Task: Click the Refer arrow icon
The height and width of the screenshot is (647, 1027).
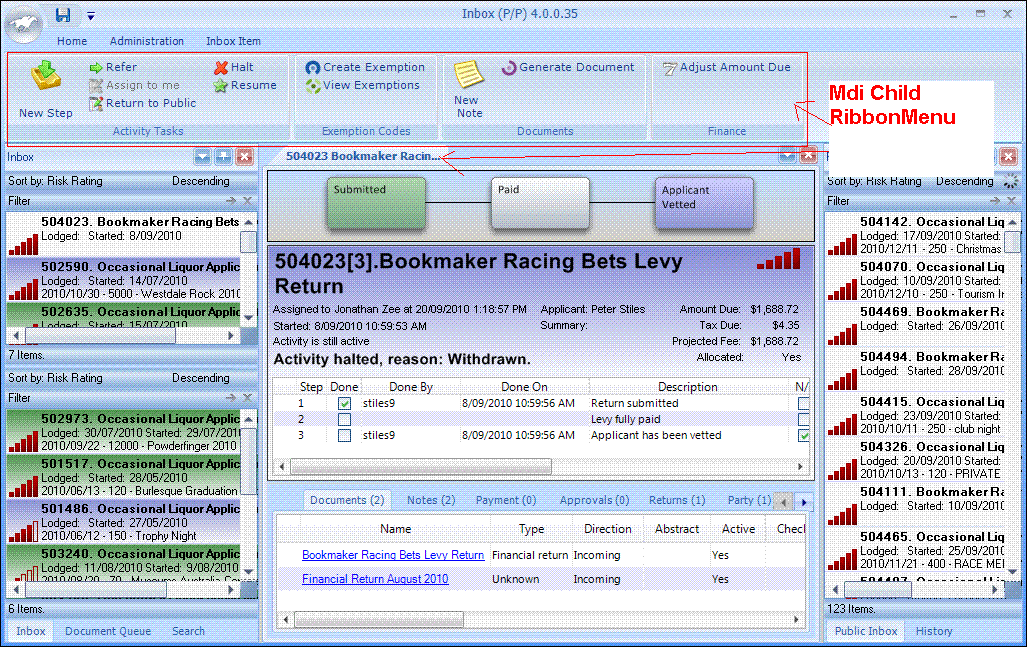Action: coord(97,67)
